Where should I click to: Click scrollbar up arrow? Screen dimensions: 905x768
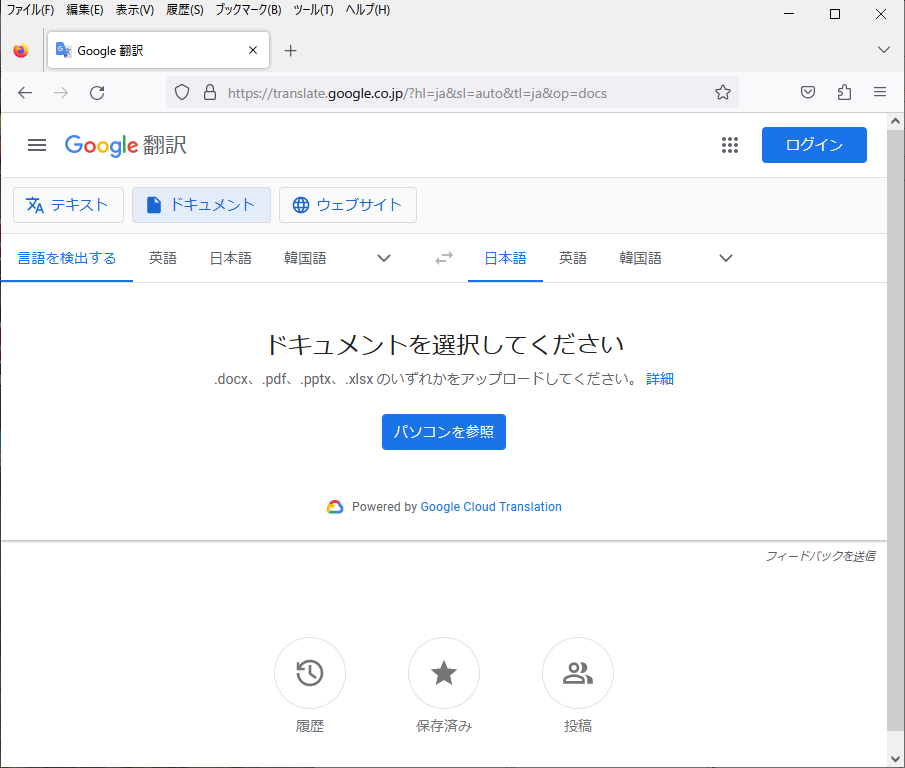click(x=895, y=121)
